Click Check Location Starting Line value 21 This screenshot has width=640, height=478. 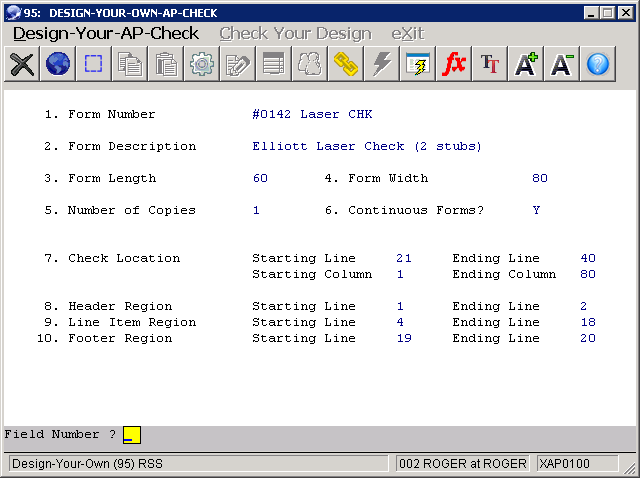[x=404, y=258]
